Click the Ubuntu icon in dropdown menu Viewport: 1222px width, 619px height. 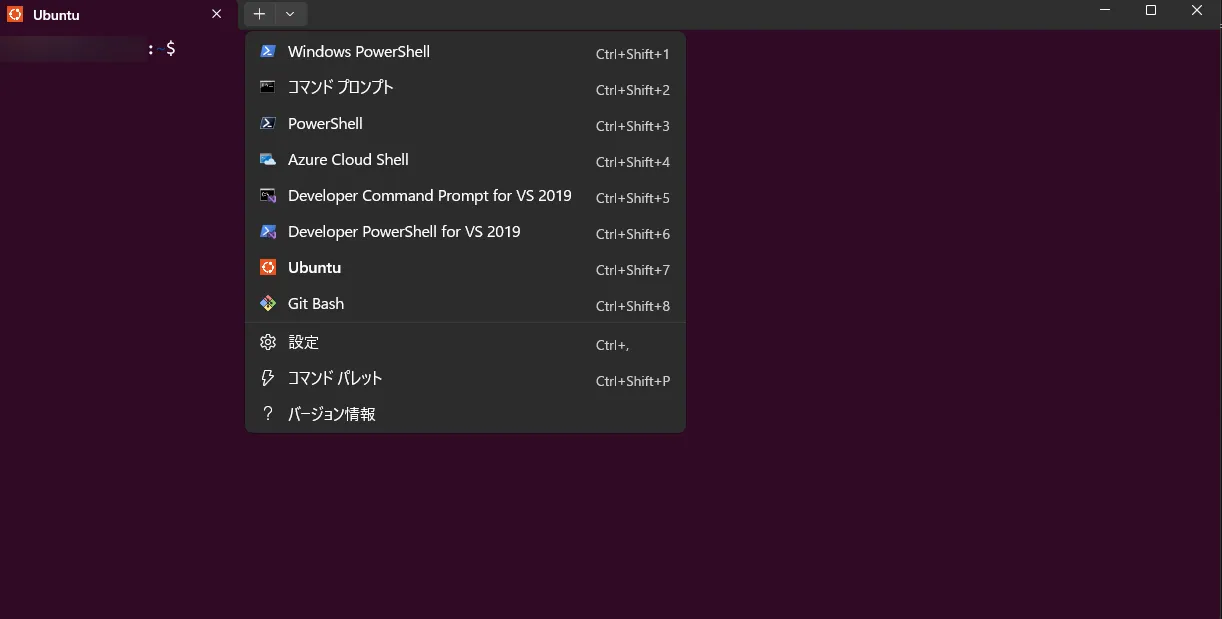click(267, 268)
